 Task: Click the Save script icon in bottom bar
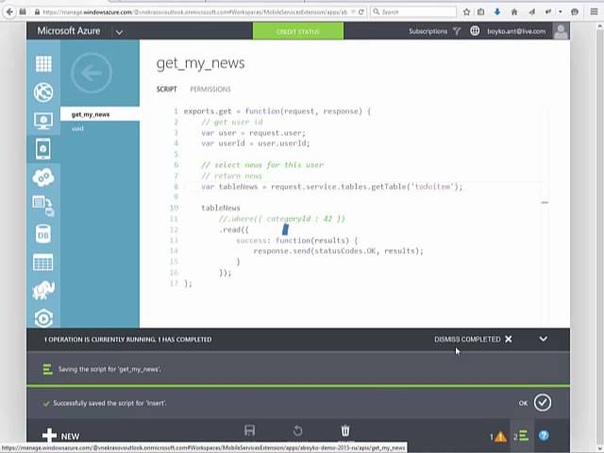pos(250,430)
